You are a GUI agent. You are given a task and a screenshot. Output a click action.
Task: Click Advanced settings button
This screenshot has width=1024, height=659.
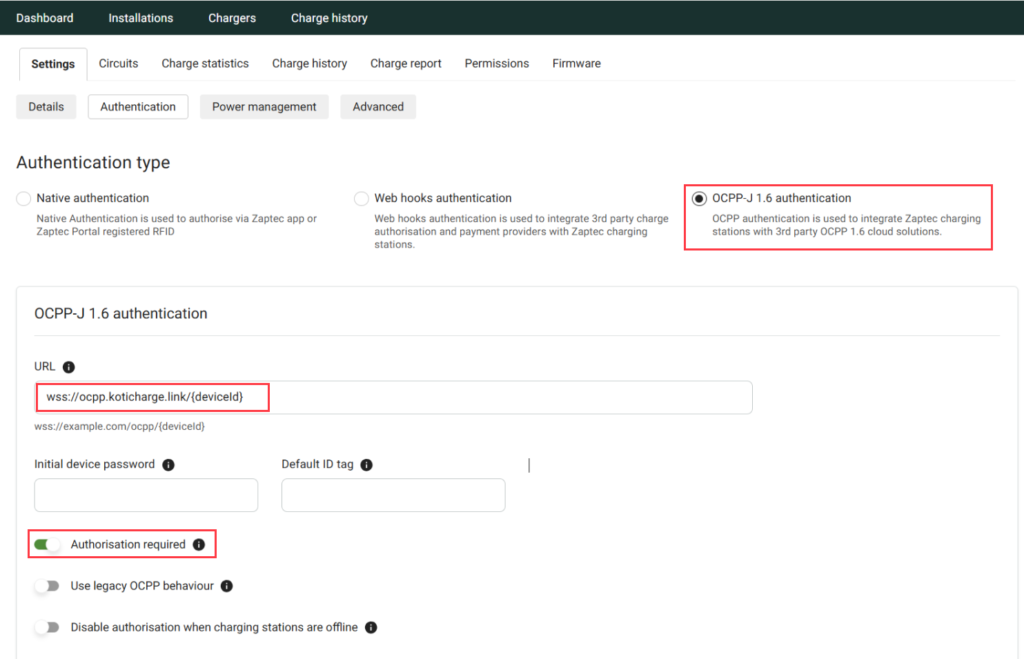point(378,107)
